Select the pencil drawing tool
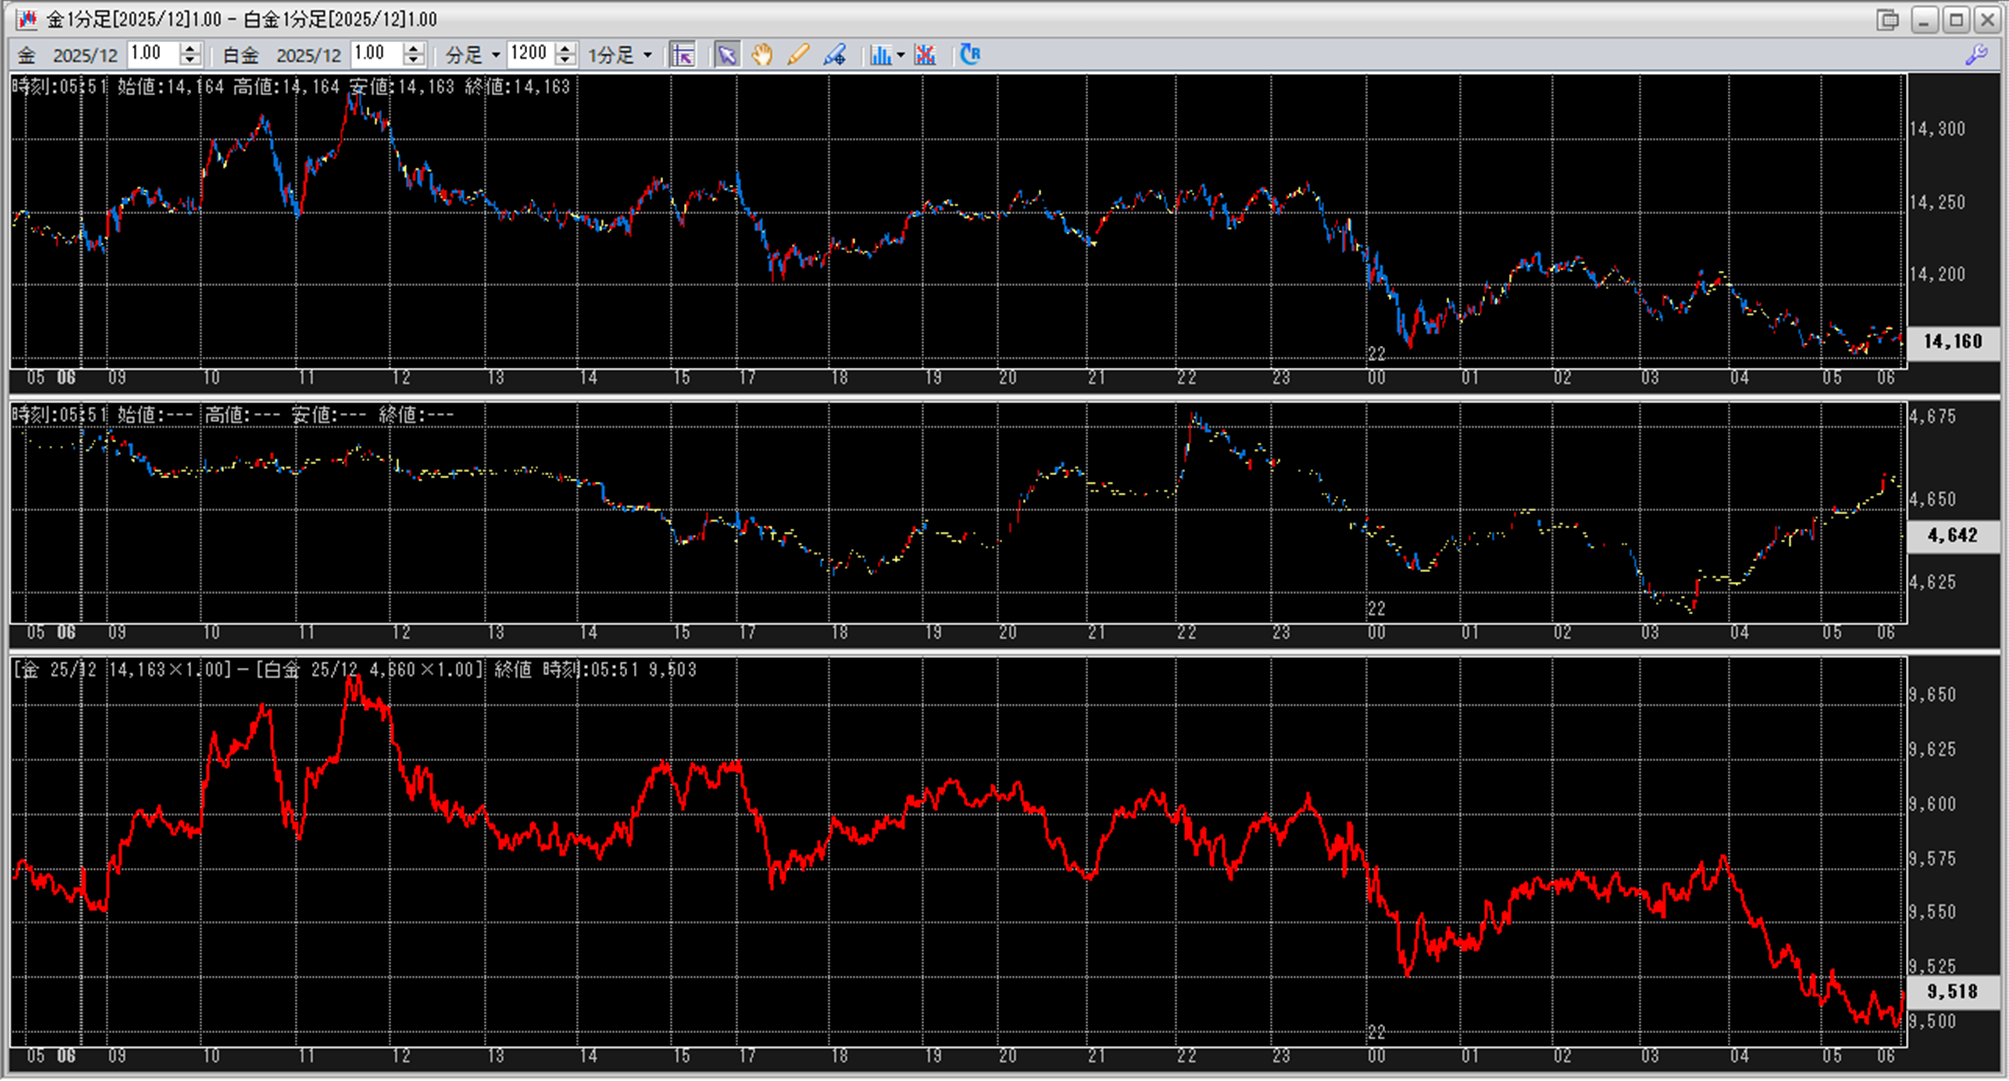2009x1081 pixels. click(x=798, y=55)
